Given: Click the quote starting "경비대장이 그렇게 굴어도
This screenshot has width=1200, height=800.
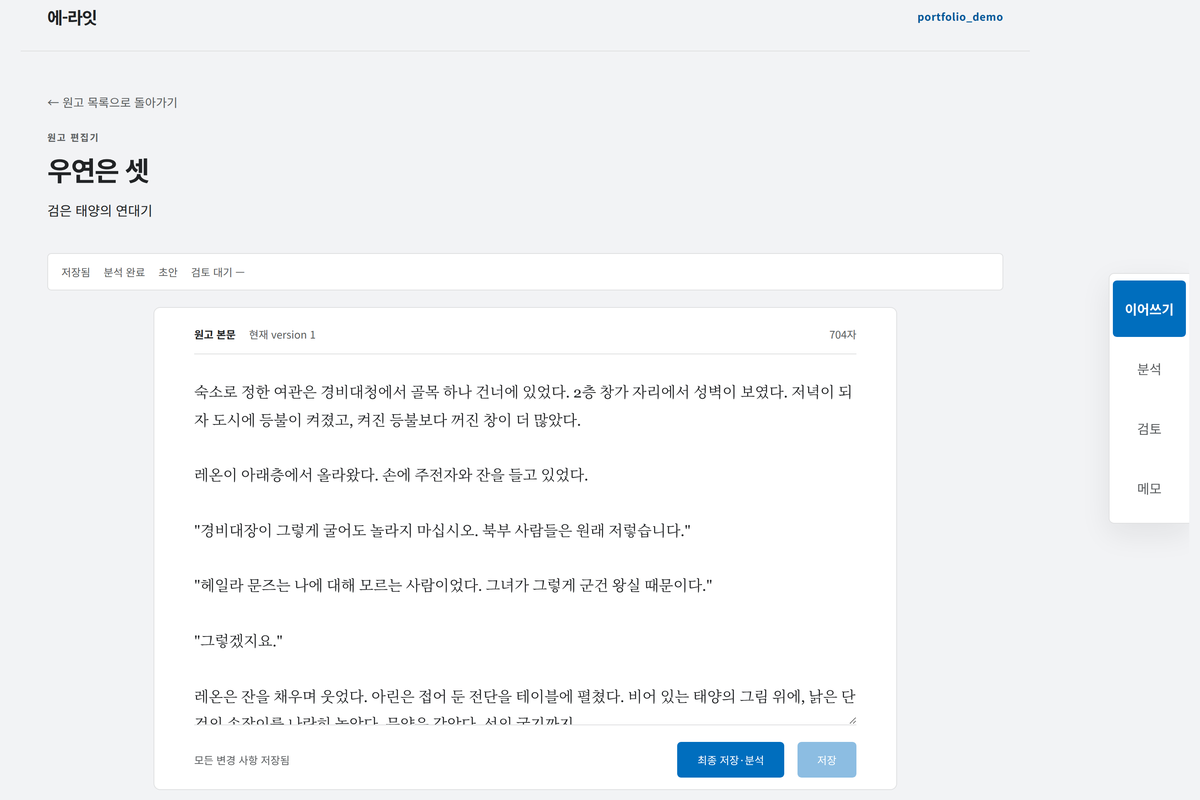Looking at the screenshot, I should click(x=442, y=530).
